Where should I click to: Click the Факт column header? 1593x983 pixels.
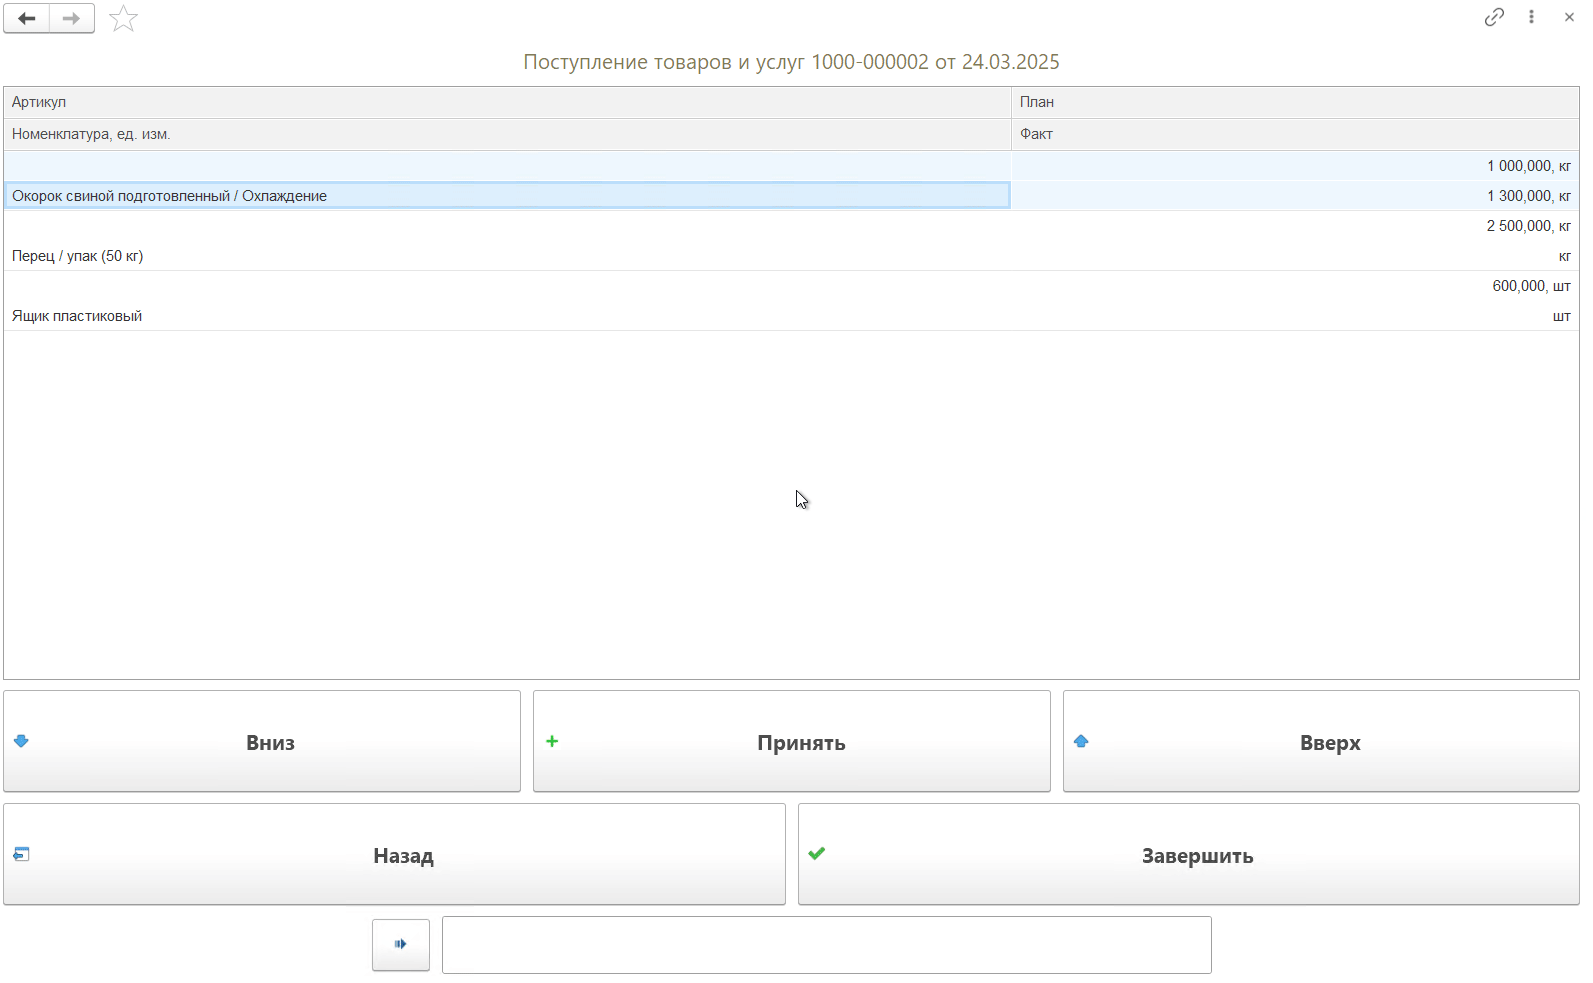tap(1294, 134)
